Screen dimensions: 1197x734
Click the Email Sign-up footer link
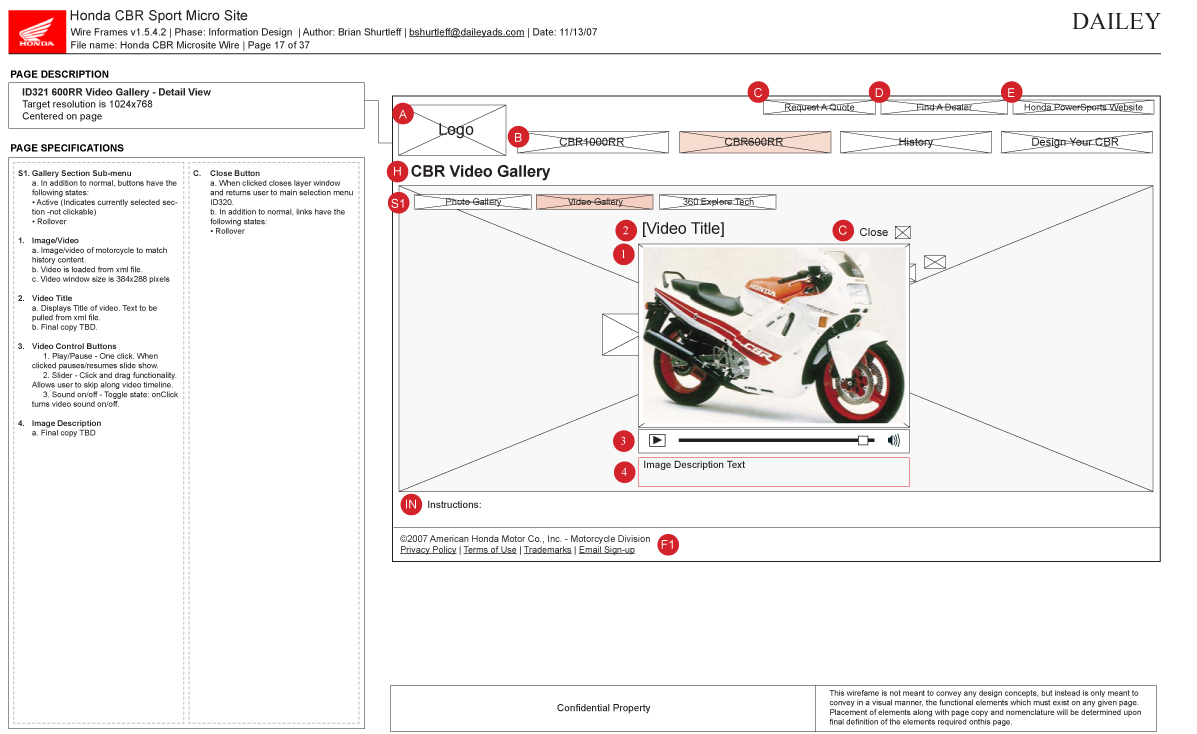point(606,550)
